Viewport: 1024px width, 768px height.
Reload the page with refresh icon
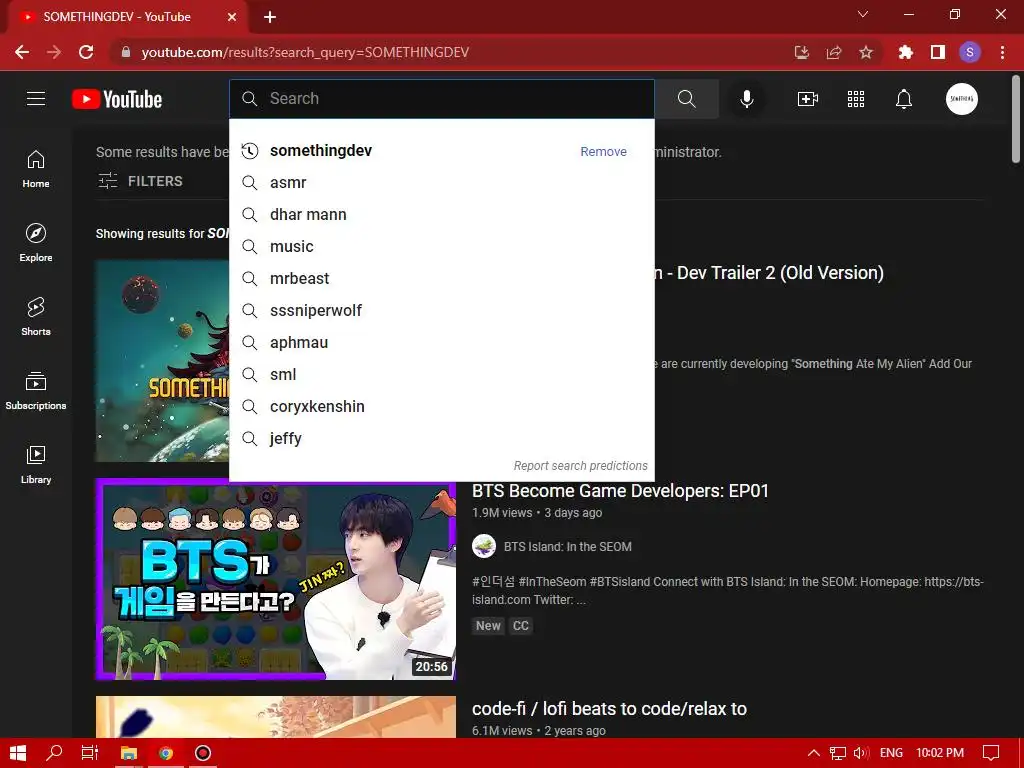pos(86,52)
